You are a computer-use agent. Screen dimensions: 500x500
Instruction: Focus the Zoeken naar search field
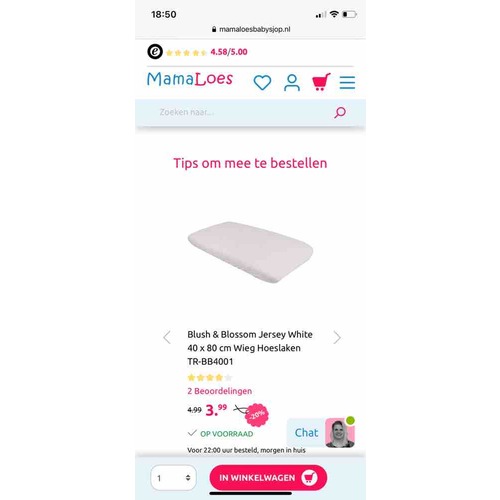pos(243,112)
